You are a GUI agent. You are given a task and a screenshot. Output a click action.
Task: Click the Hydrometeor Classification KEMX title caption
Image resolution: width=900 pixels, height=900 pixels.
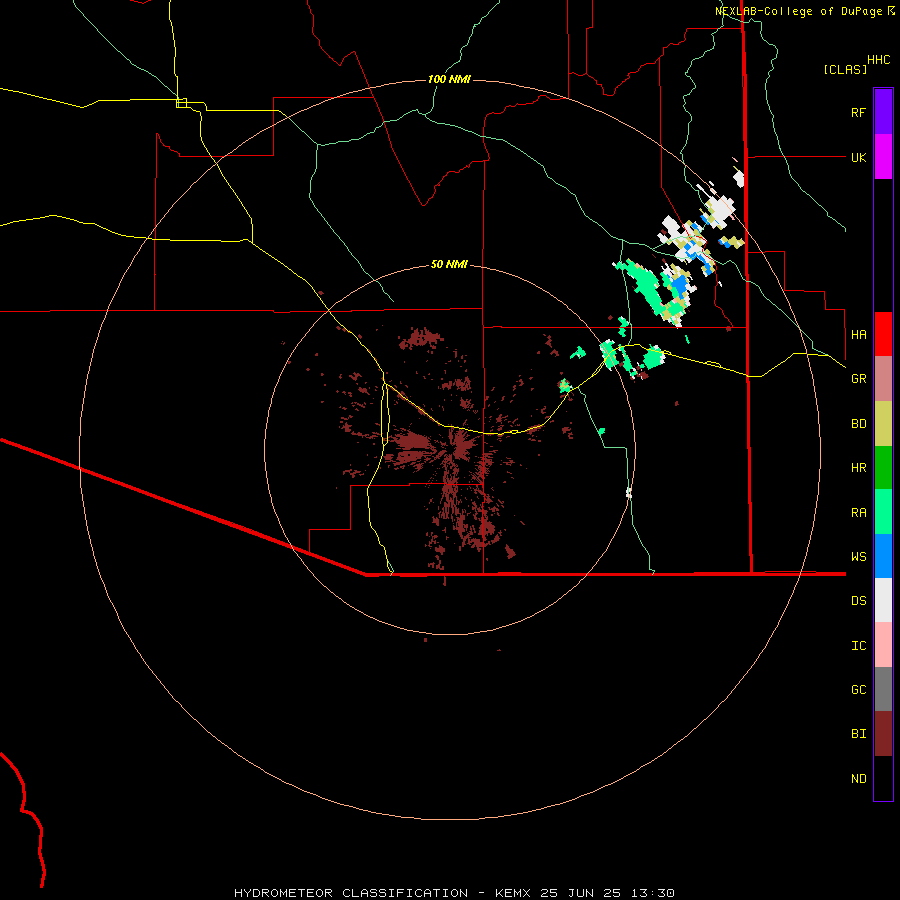454,893
